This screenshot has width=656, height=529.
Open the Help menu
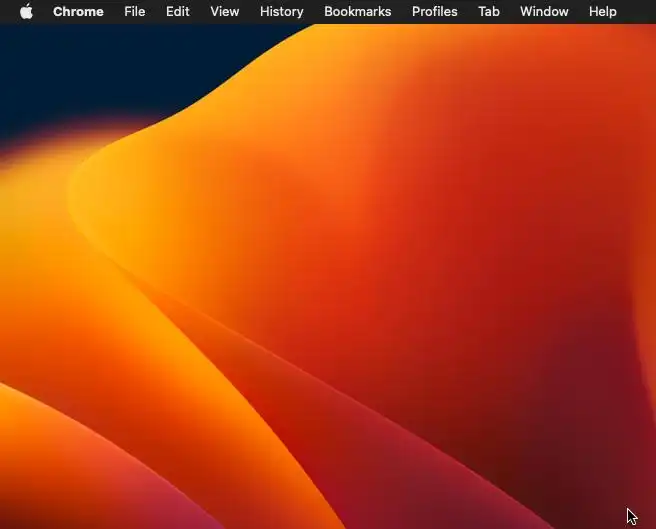[x=603, y=11]
